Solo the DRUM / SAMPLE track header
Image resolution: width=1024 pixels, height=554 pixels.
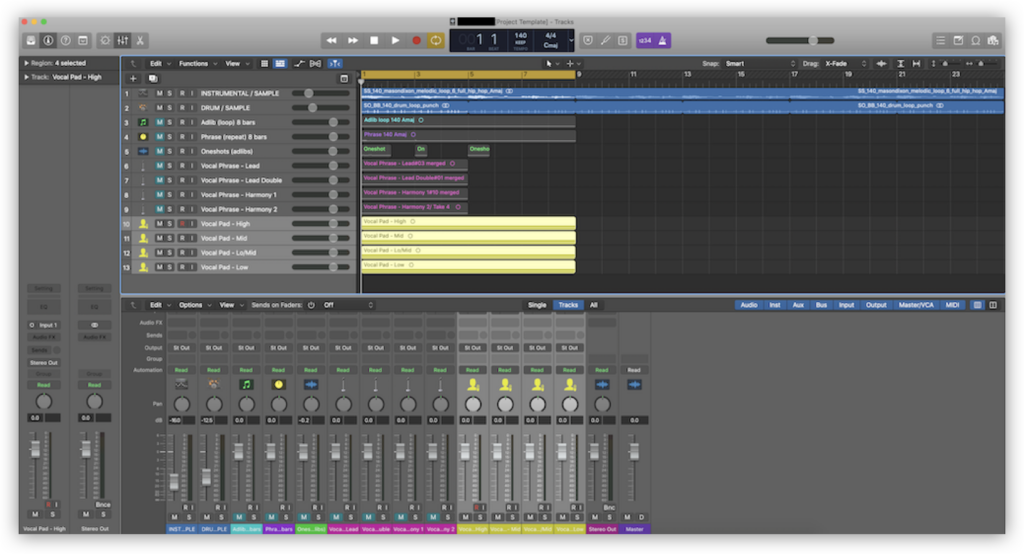170,108
